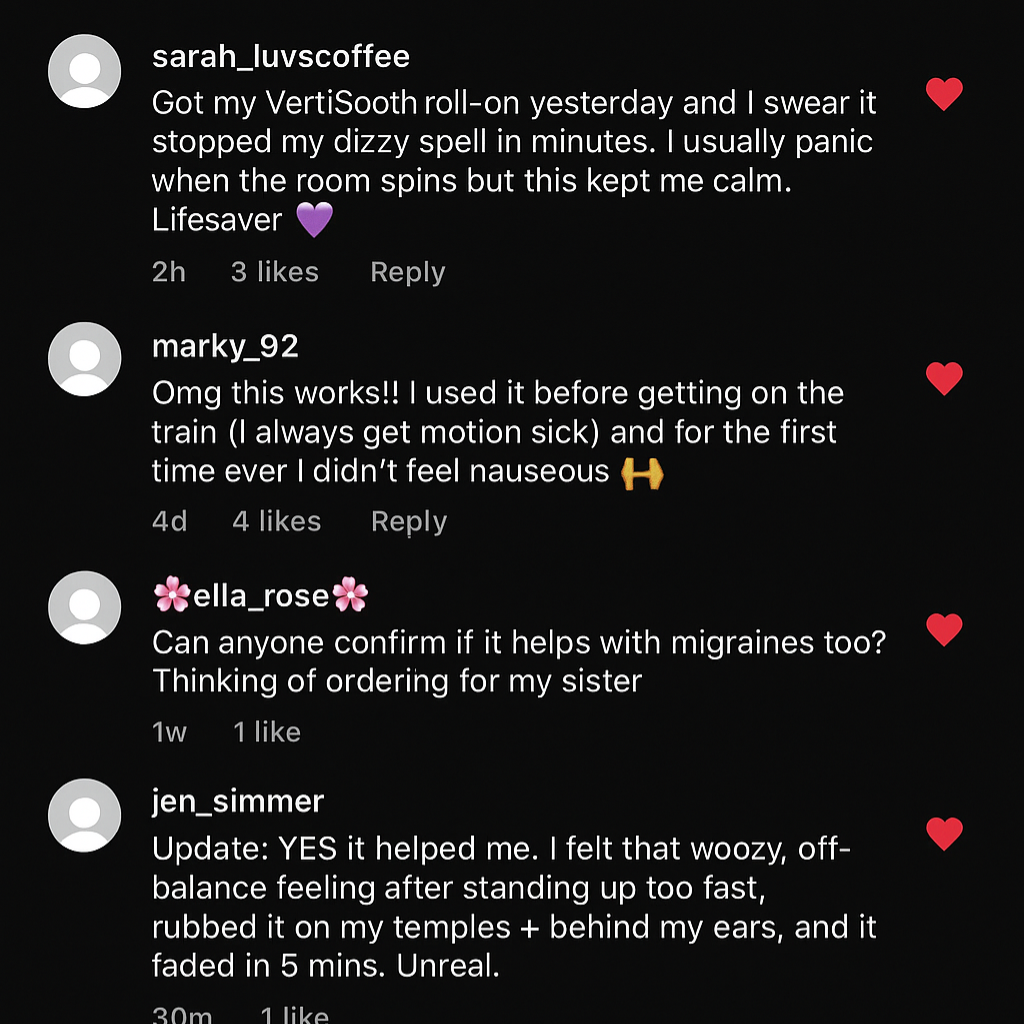Reply to marky_92's motion sickness comment
Image resolution: width=1024 pixels, height=1024 pixels.
(408, 521)
